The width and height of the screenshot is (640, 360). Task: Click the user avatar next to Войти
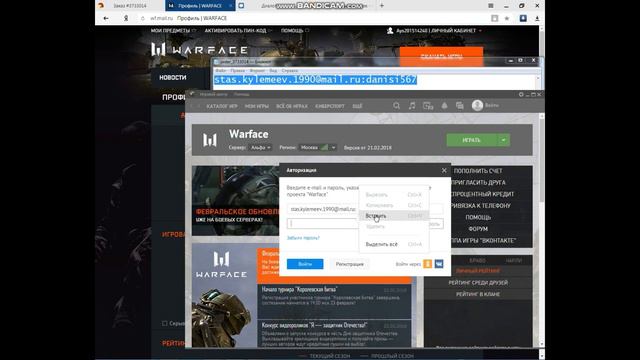point(477,105)
